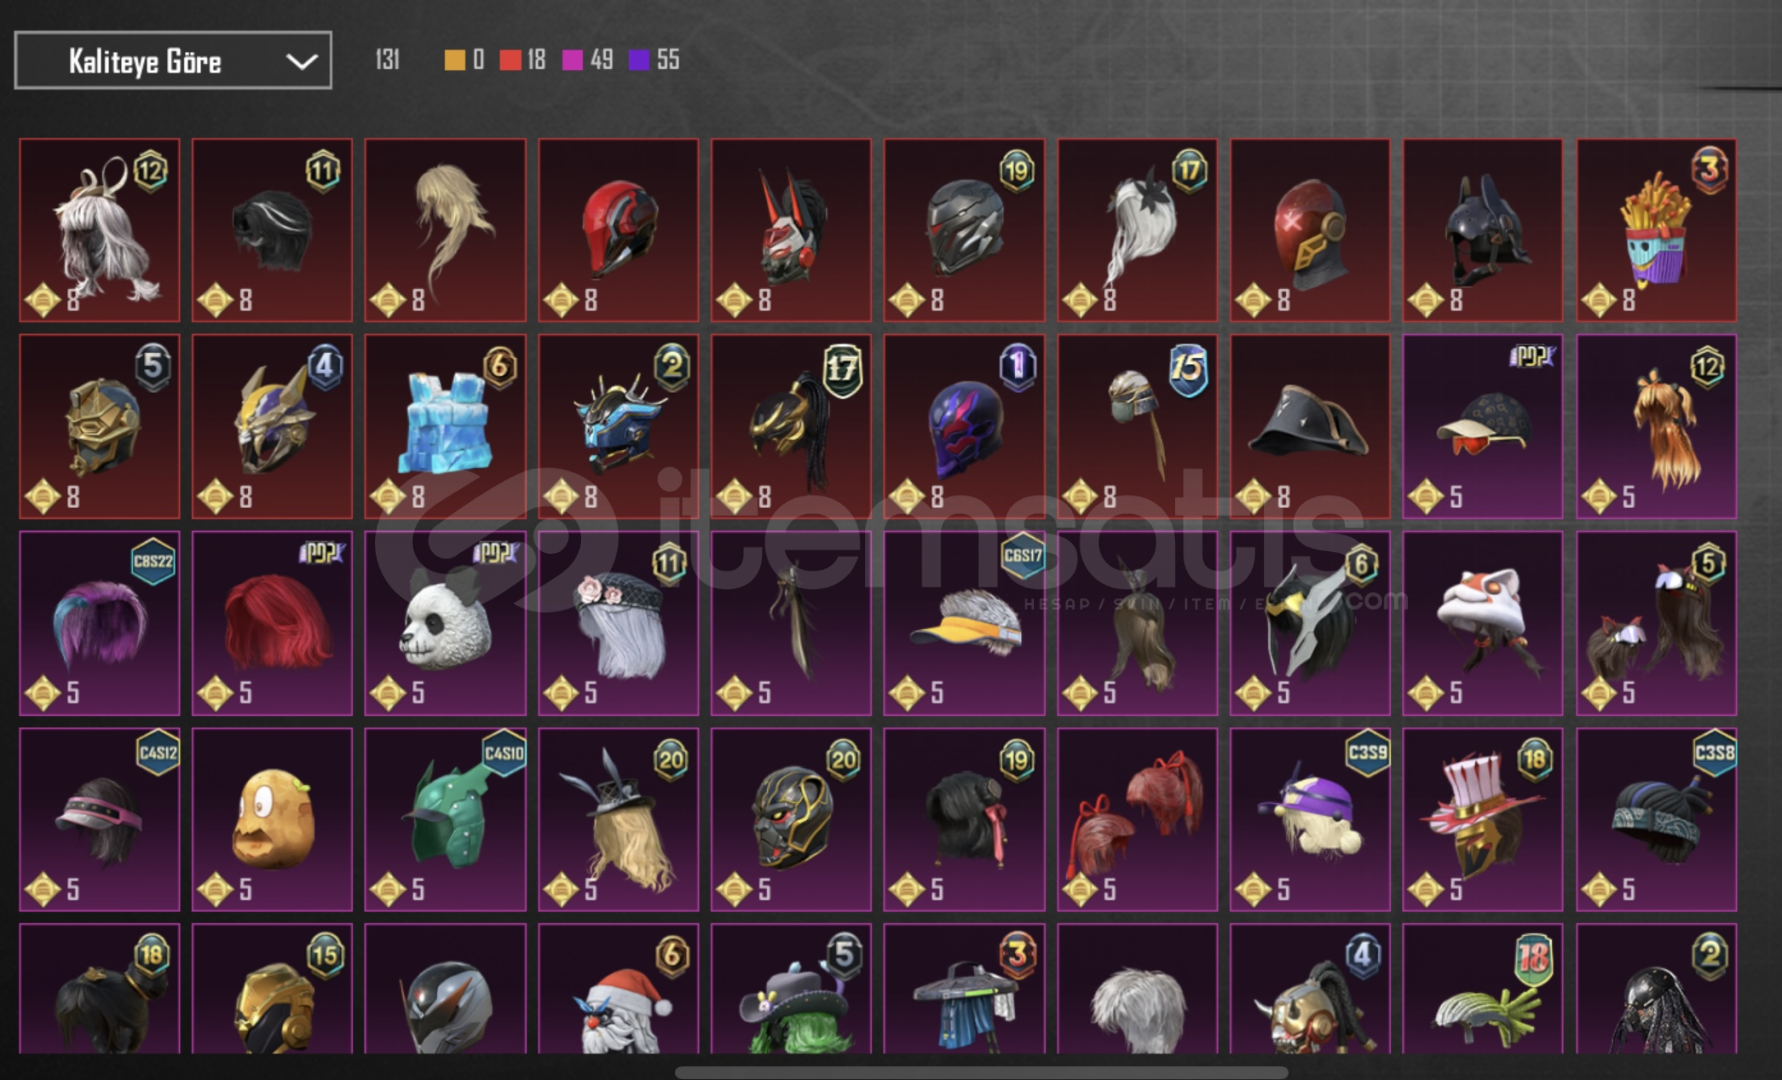Filter by purple quality count 55

[654, 60]
